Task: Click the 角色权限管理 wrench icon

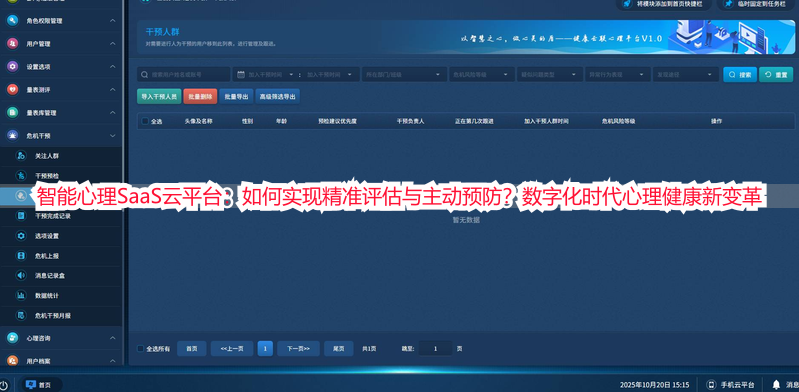Action: pyautogui.click(x=12, y=21)
